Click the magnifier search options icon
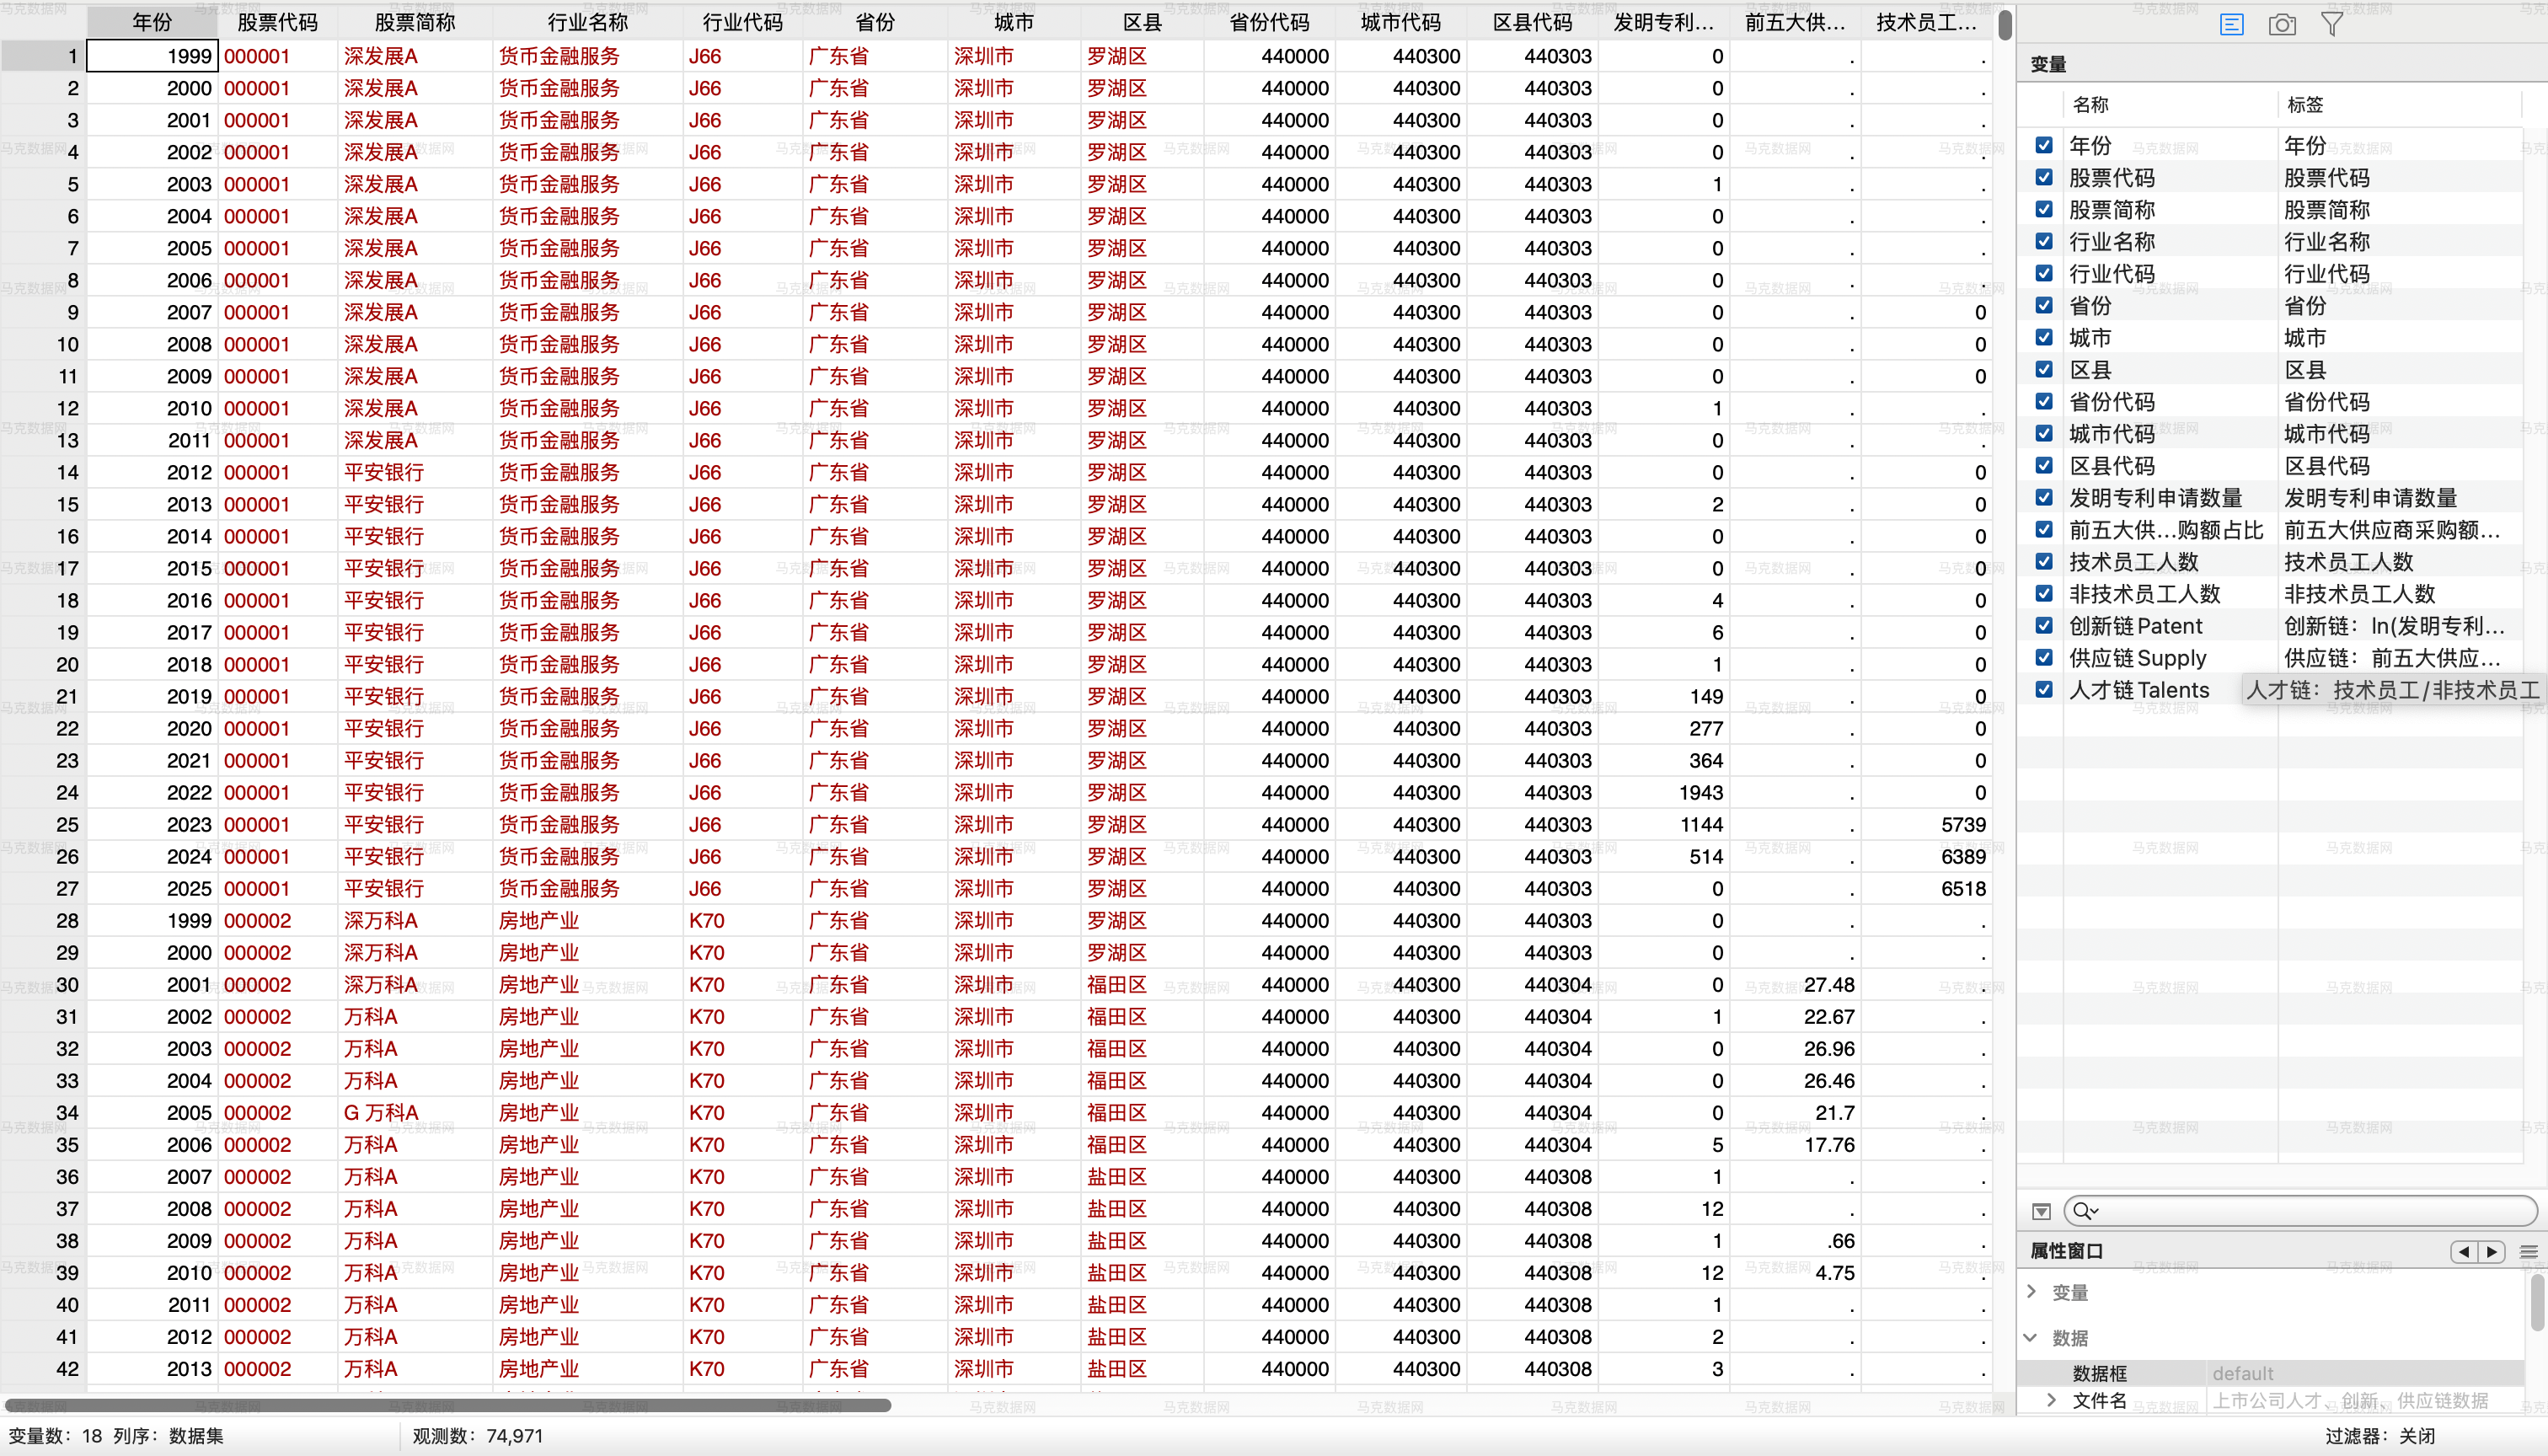2548x1456 pixels. (x=2085, y=1212)
